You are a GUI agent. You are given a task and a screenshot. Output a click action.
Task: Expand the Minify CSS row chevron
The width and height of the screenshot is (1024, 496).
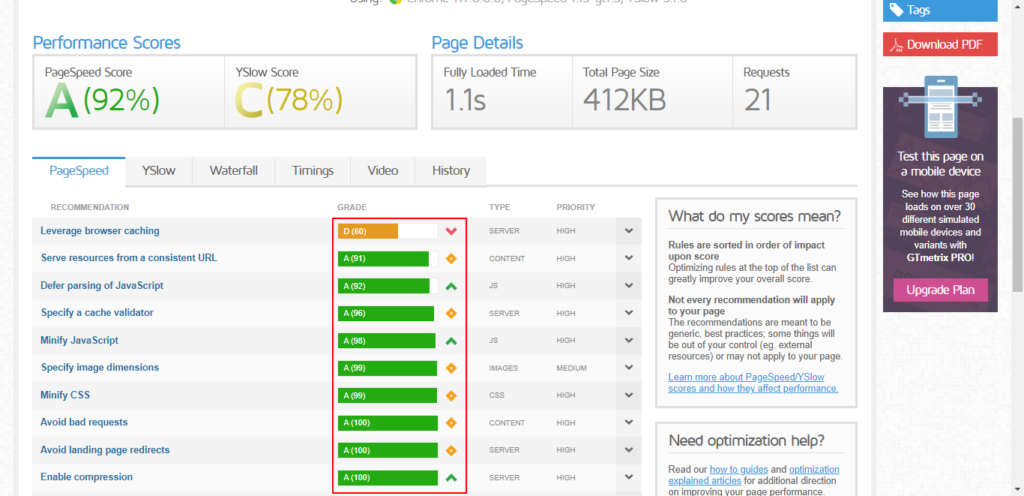point(628,395)
